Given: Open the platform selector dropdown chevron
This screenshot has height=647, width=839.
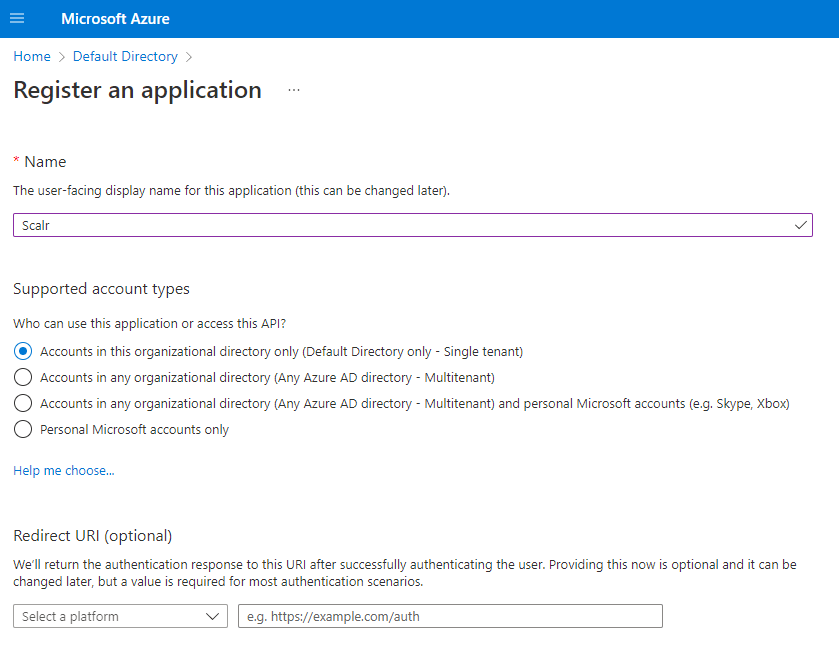Looking at the screenshot, I should (214, 616).
